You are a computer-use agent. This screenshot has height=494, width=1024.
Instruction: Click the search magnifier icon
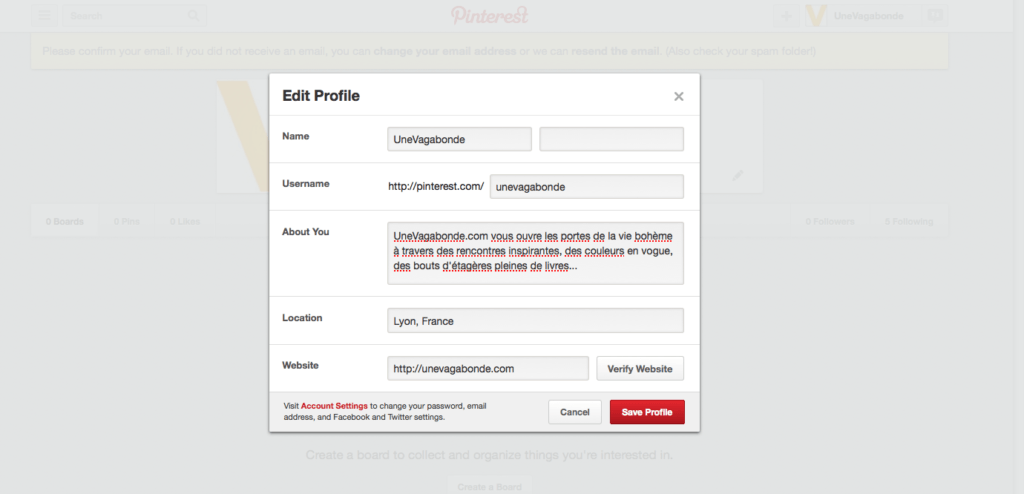(193, 16)
